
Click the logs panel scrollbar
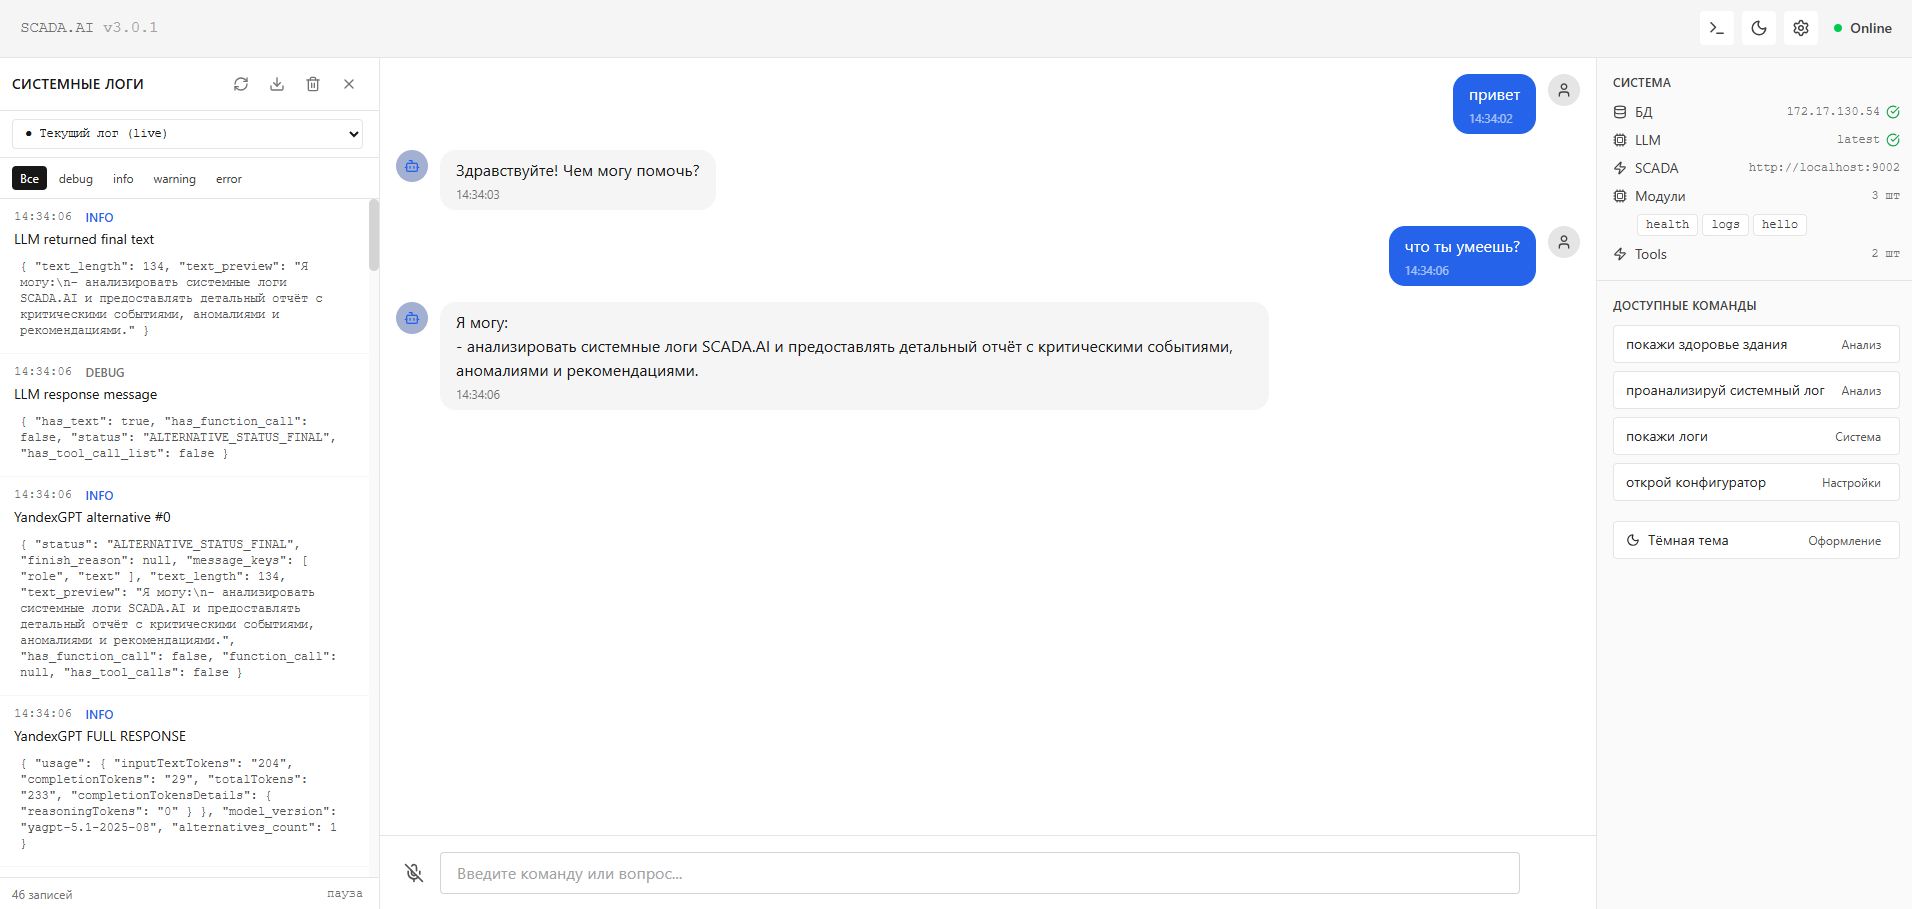click(x=374, y=235)
